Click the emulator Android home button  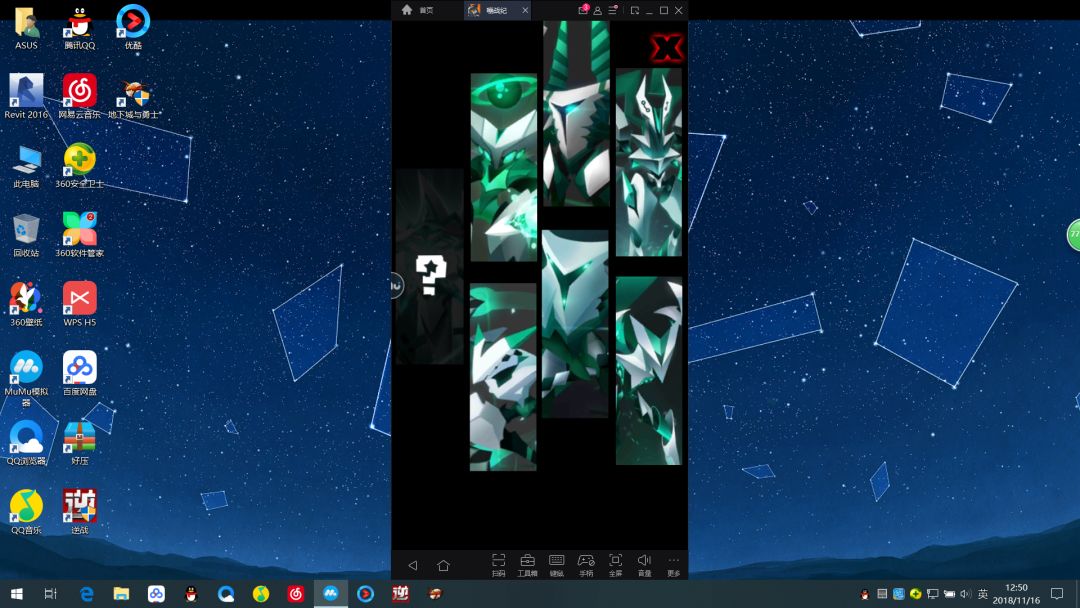tap(443, 565)
